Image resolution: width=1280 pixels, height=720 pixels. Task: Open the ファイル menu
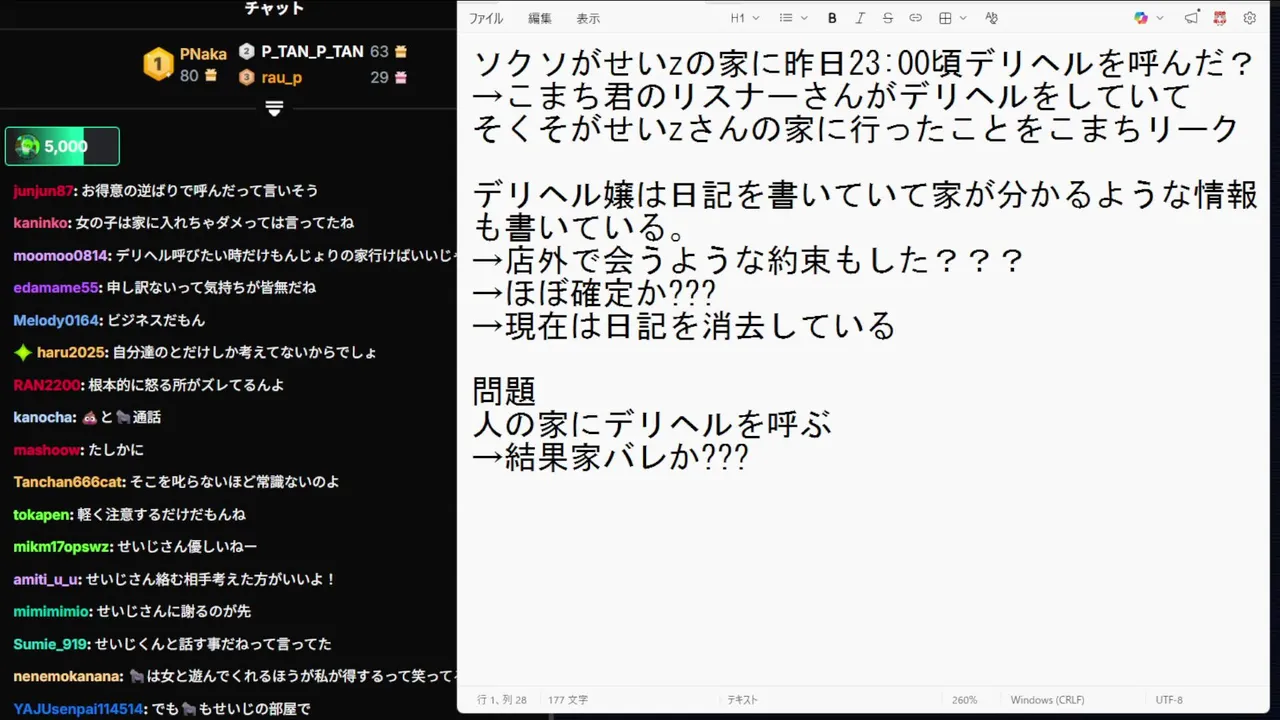click(486, 18)
